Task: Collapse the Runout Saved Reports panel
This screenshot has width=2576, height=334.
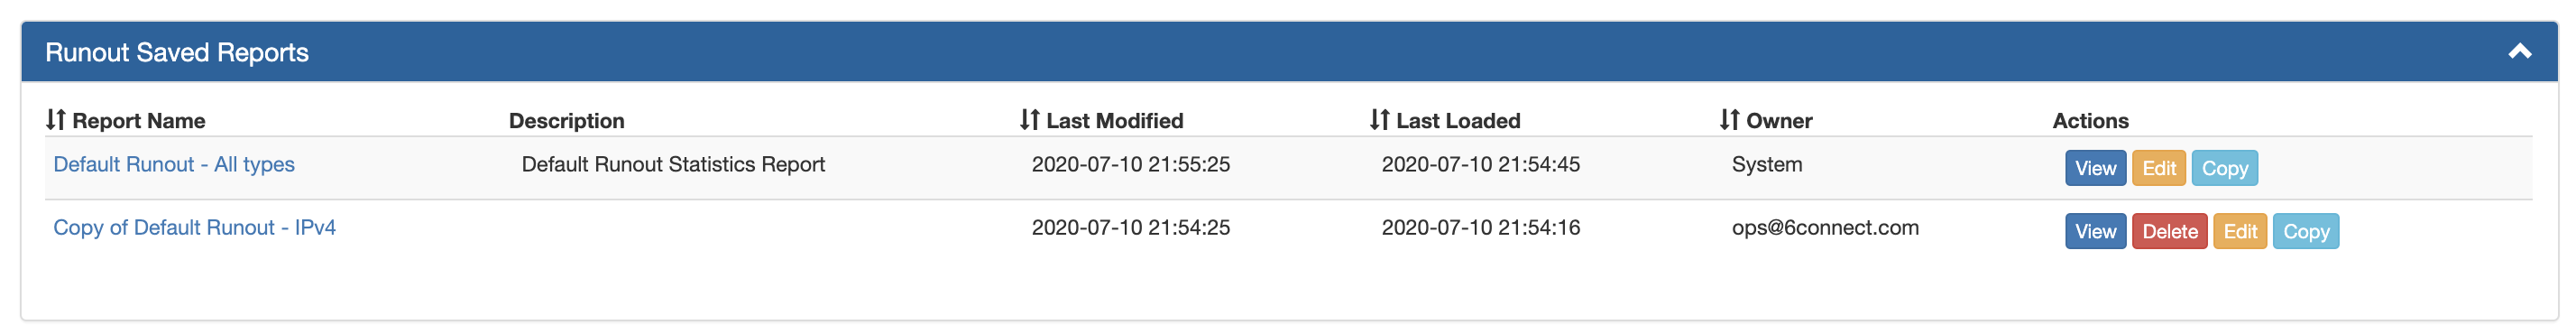Action: pos(2519,52)
